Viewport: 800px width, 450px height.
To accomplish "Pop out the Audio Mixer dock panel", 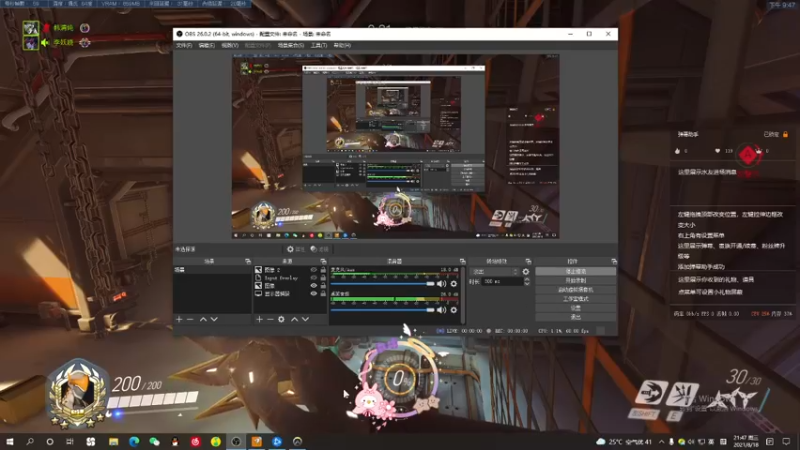I will pyautogui.click(x=462, y=261).
